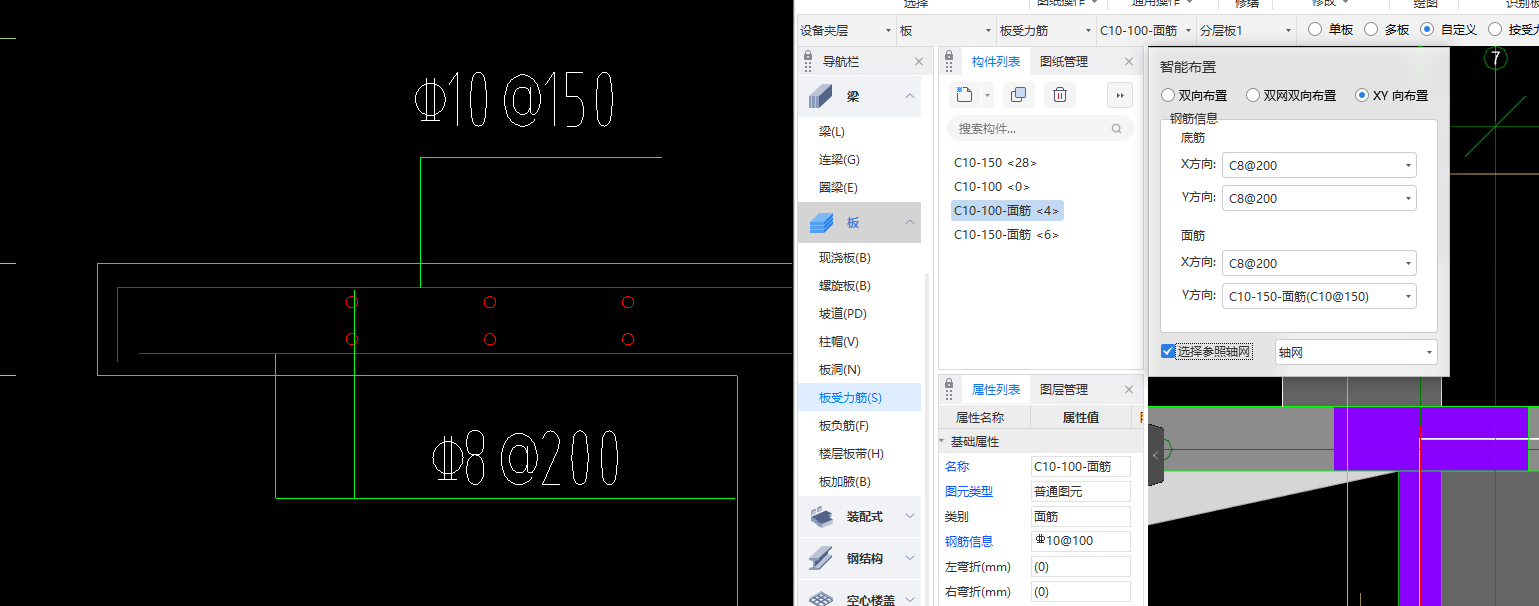1539x606 pixels.
Task: Click the 装配式 category icon
Action: (821, 516)
